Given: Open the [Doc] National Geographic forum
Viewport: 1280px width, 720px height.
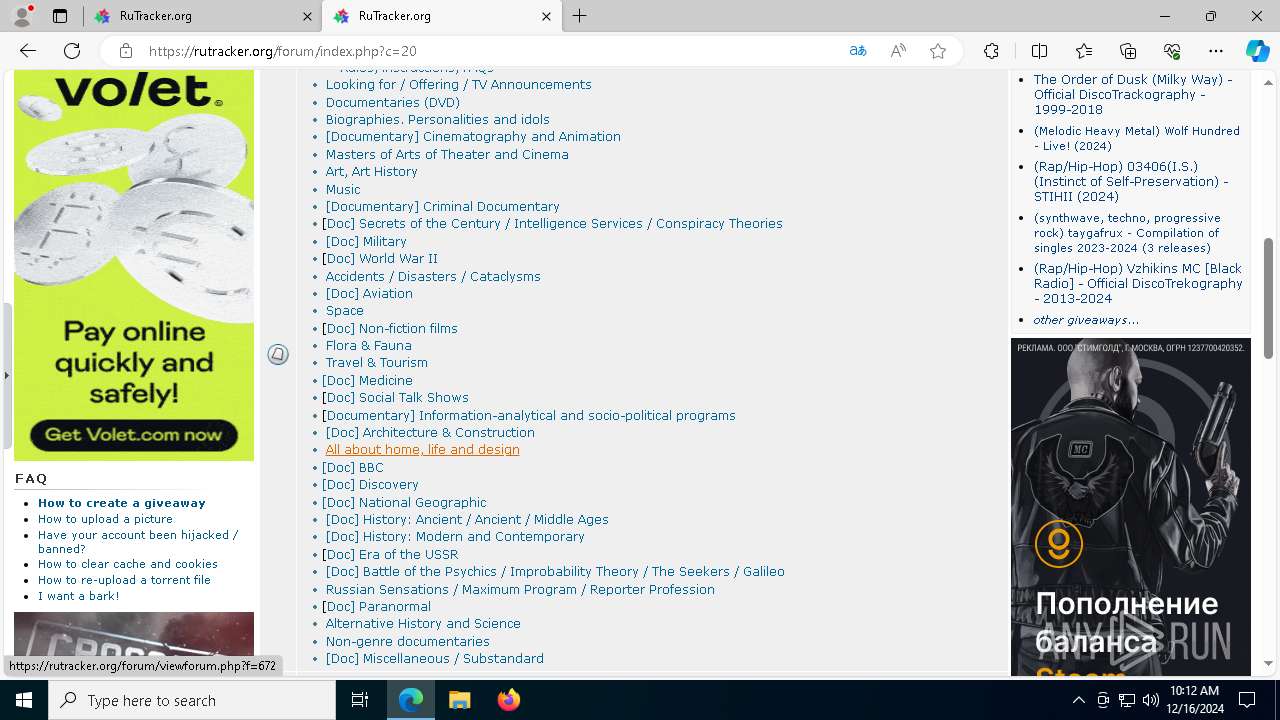Looking at the screenshot, I should tap(404, 502).
